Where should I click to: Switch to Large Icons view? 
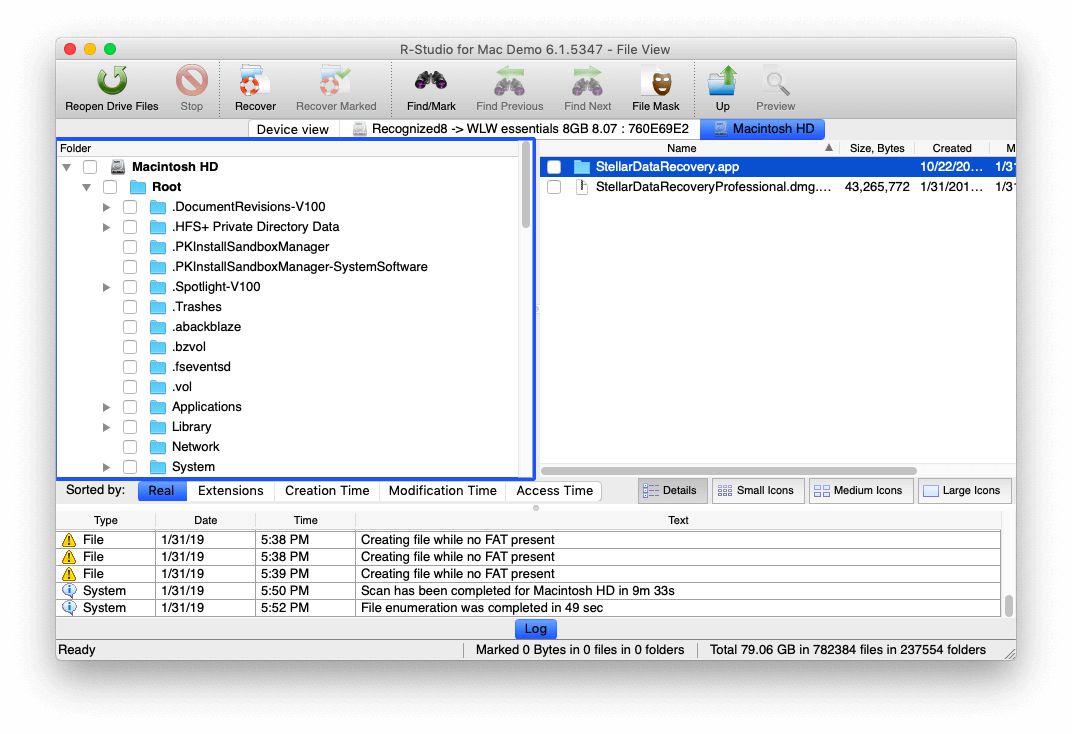(x=964, y=491)
